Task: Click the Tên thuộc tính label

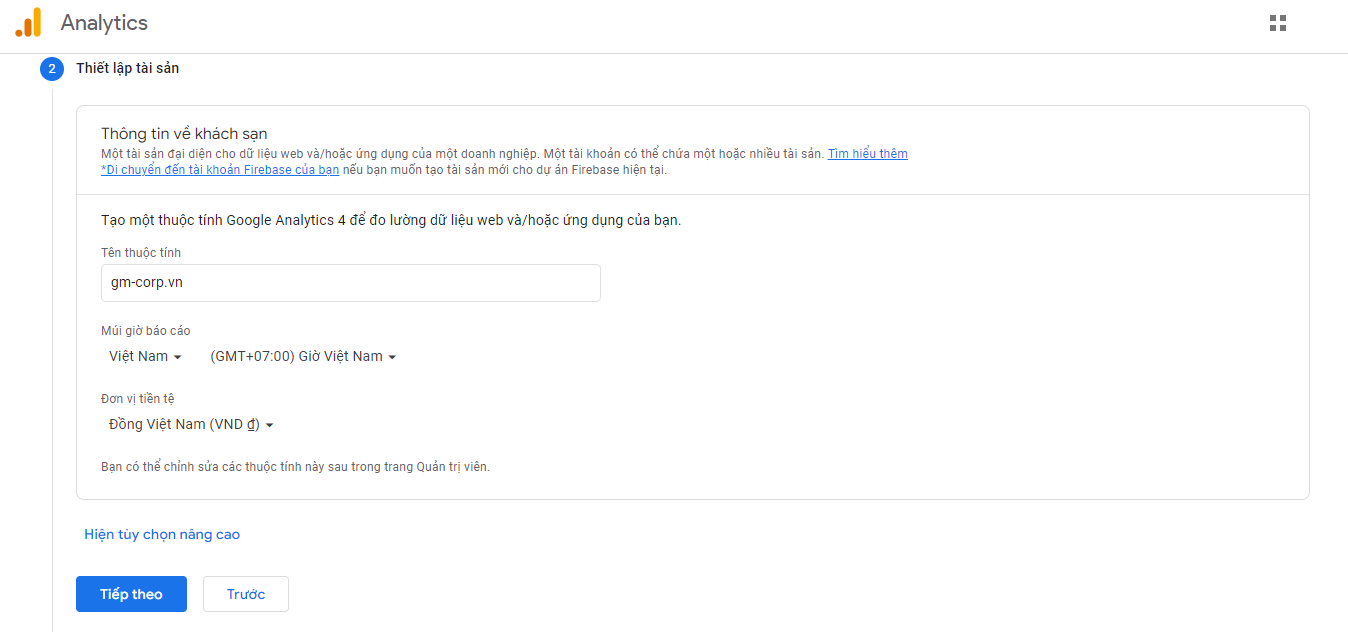Action: coord(141,253)
